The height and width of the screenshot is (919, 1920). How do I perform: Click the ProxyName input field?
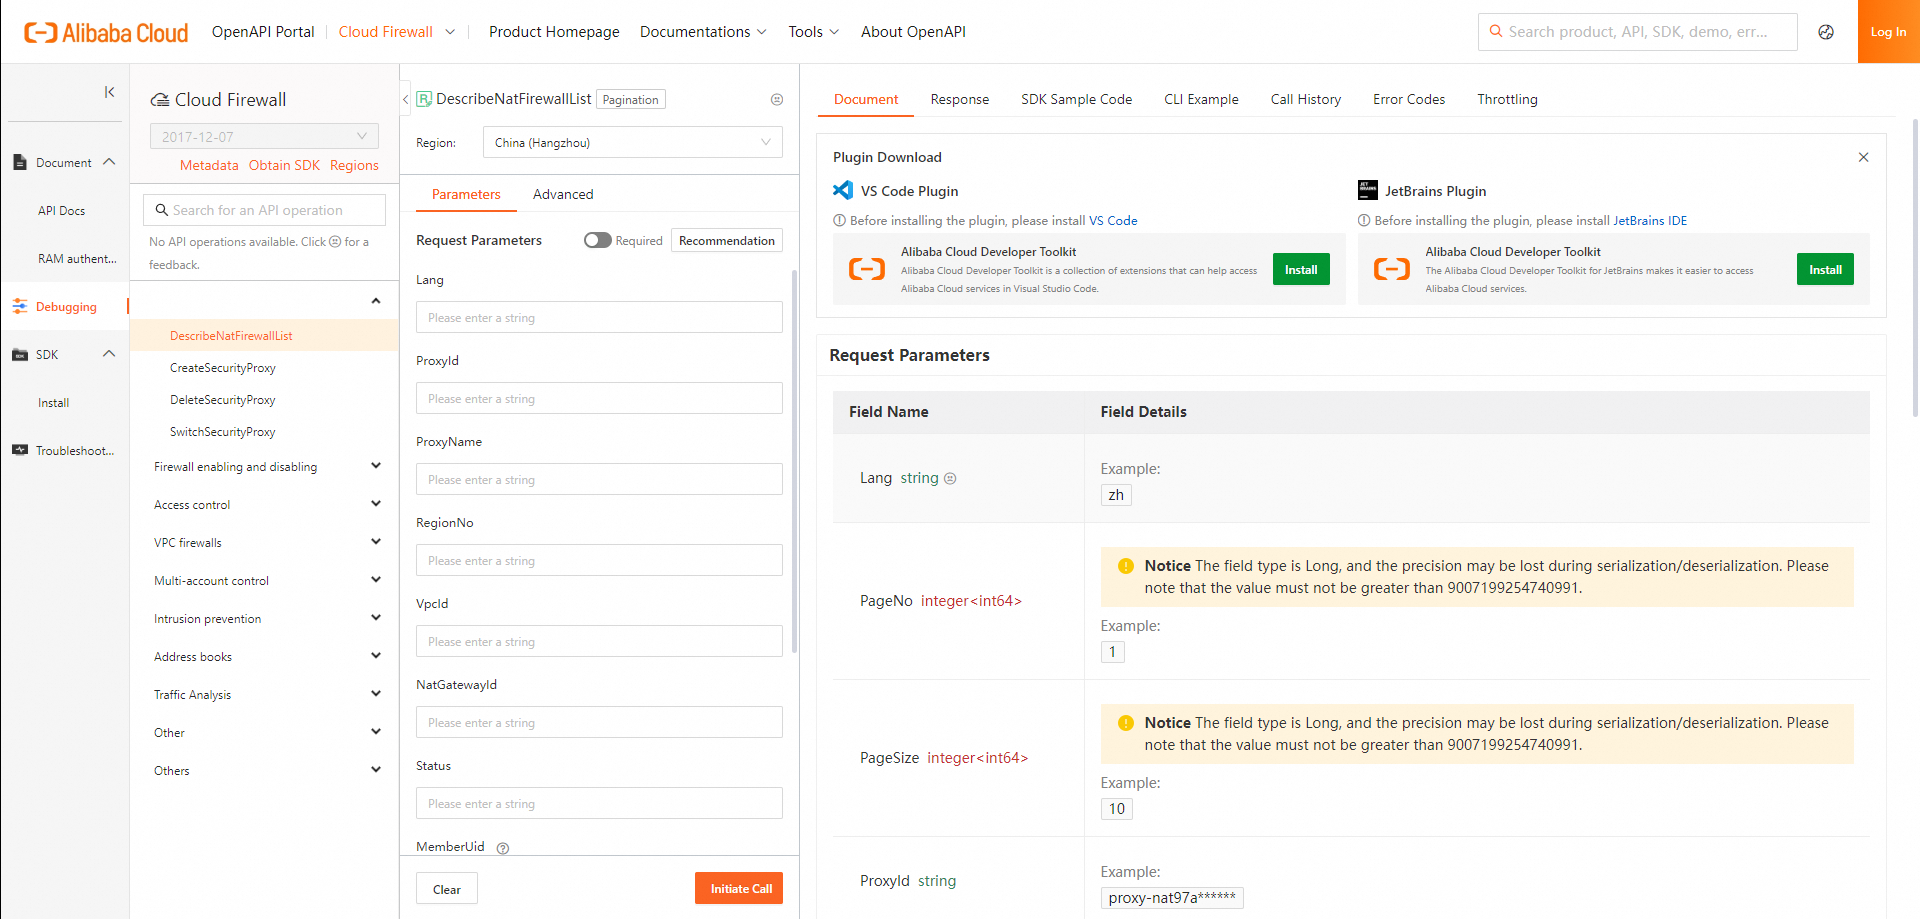599,480
